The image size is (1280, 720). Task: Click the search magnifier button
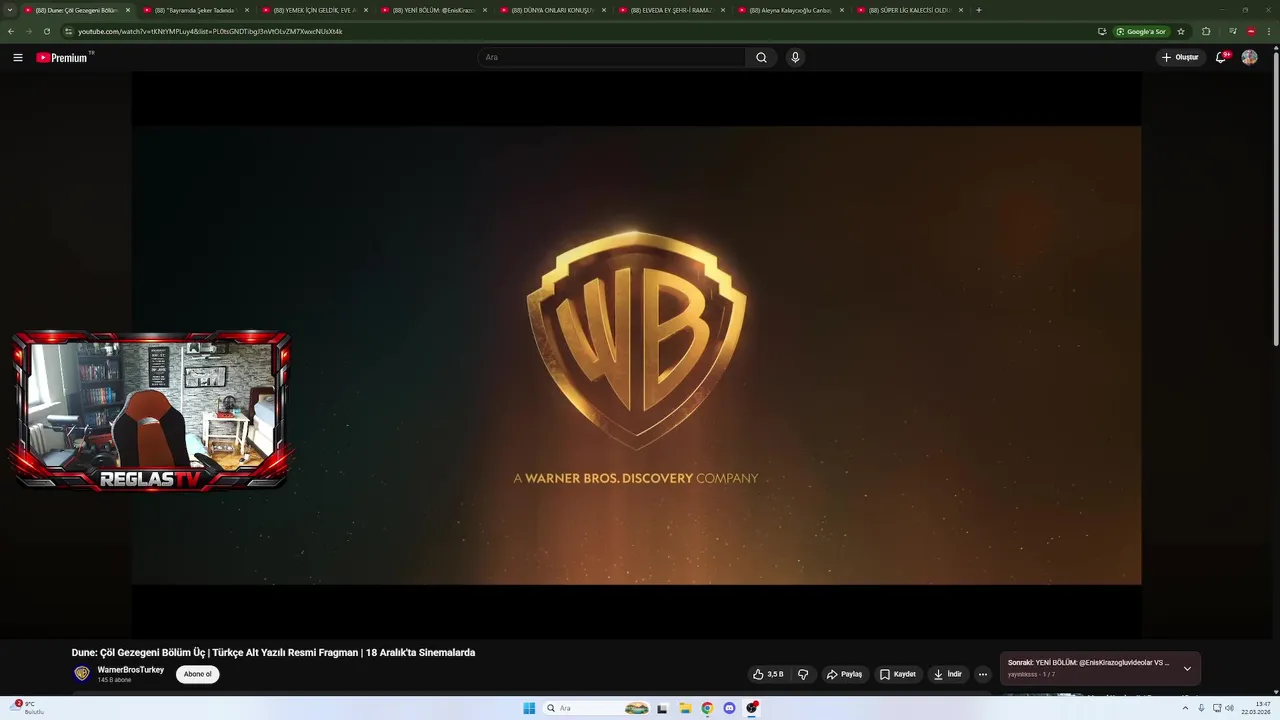click(761, 57)
